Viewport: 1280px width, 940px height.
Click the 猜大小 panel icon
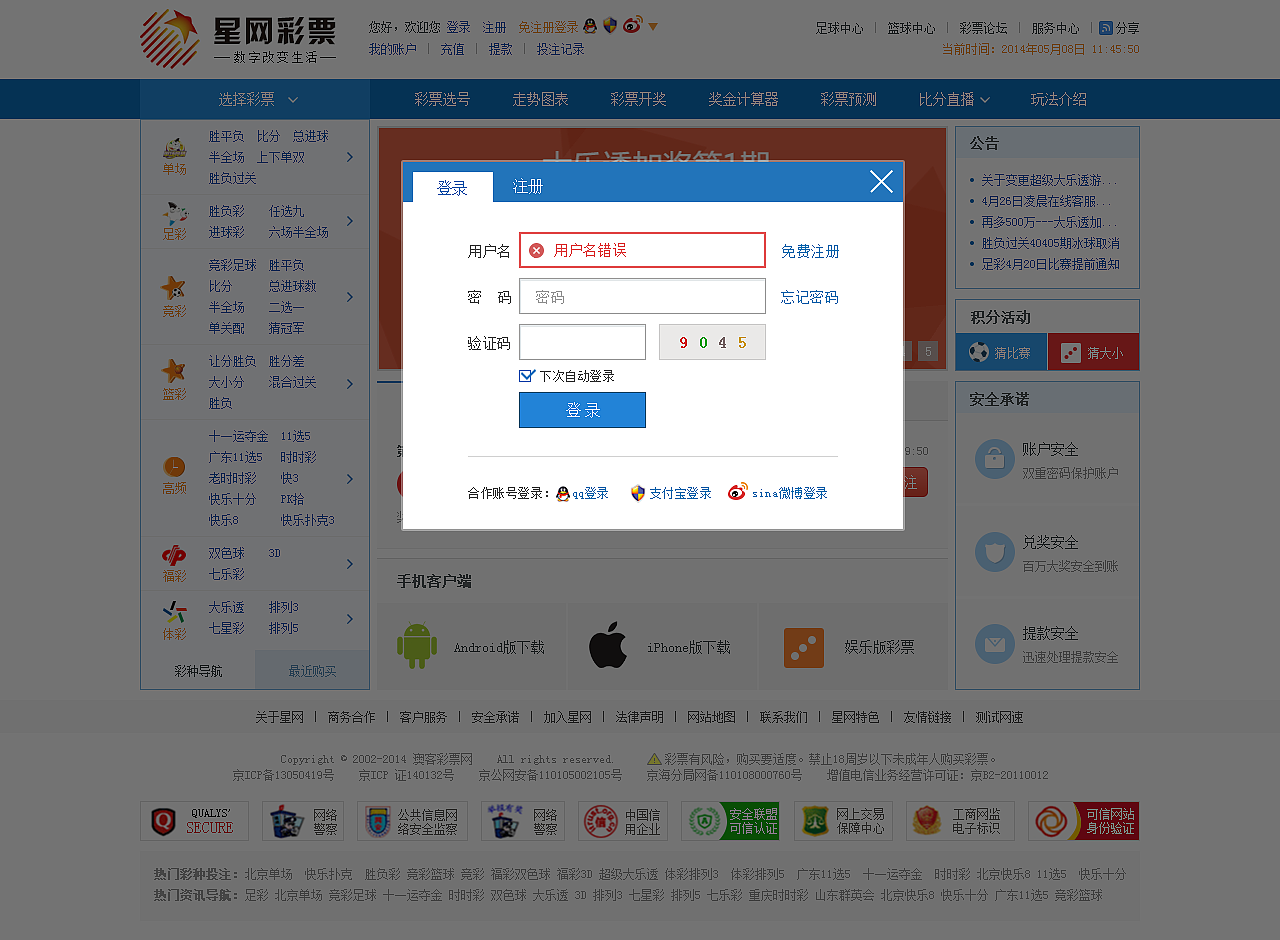click(1072, 352)
